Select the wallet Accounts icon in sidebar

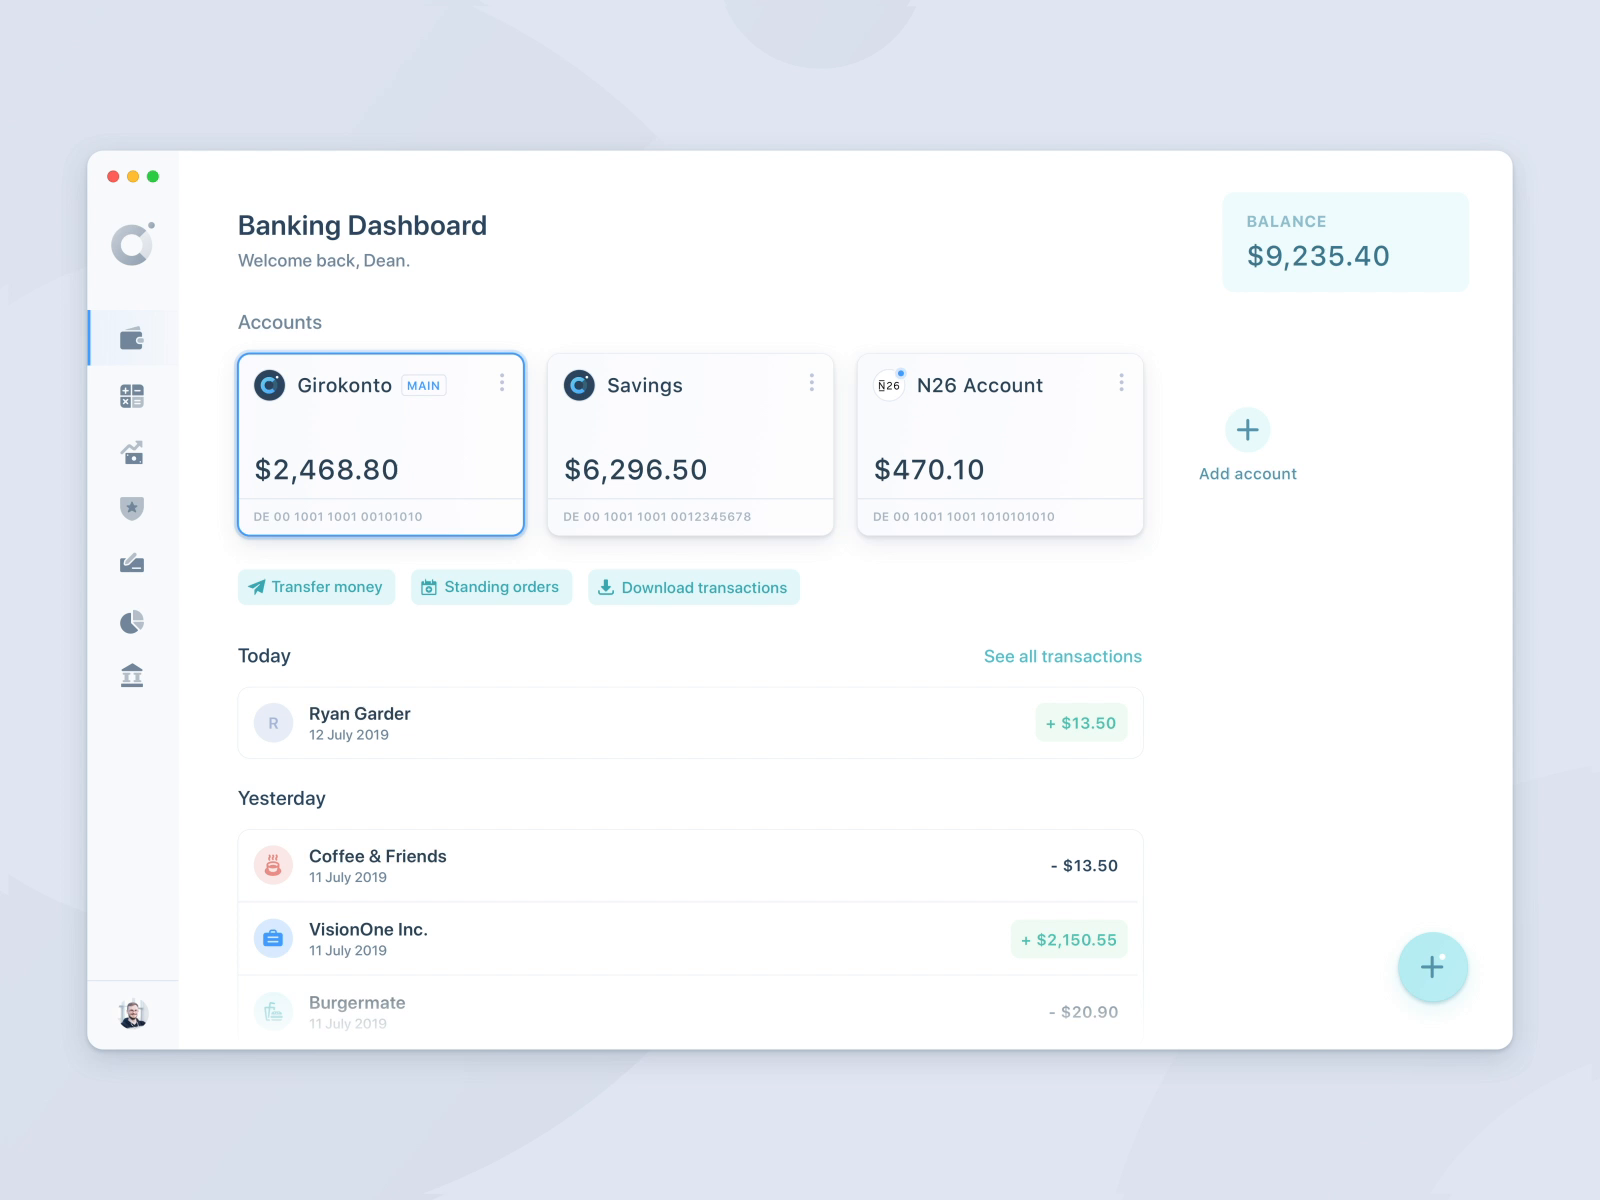click(132, 337)
